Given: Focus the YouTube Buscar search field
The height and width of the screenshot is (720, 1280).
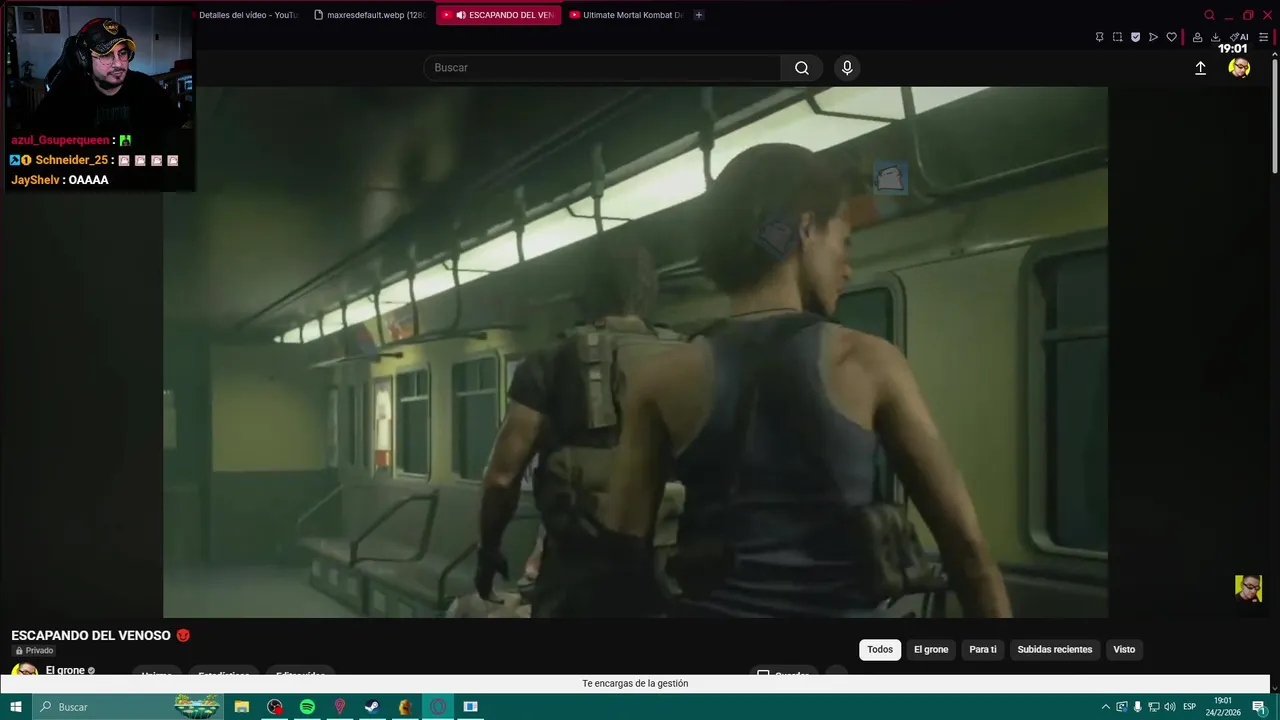Looking at the screenshot, I should 602,68.
